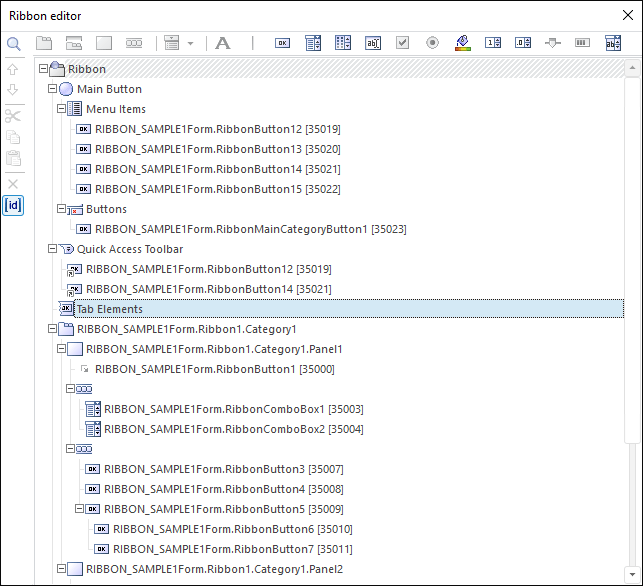643x586 pixels.
Task: Select the Tab Elements row
Action: (349, 309)
